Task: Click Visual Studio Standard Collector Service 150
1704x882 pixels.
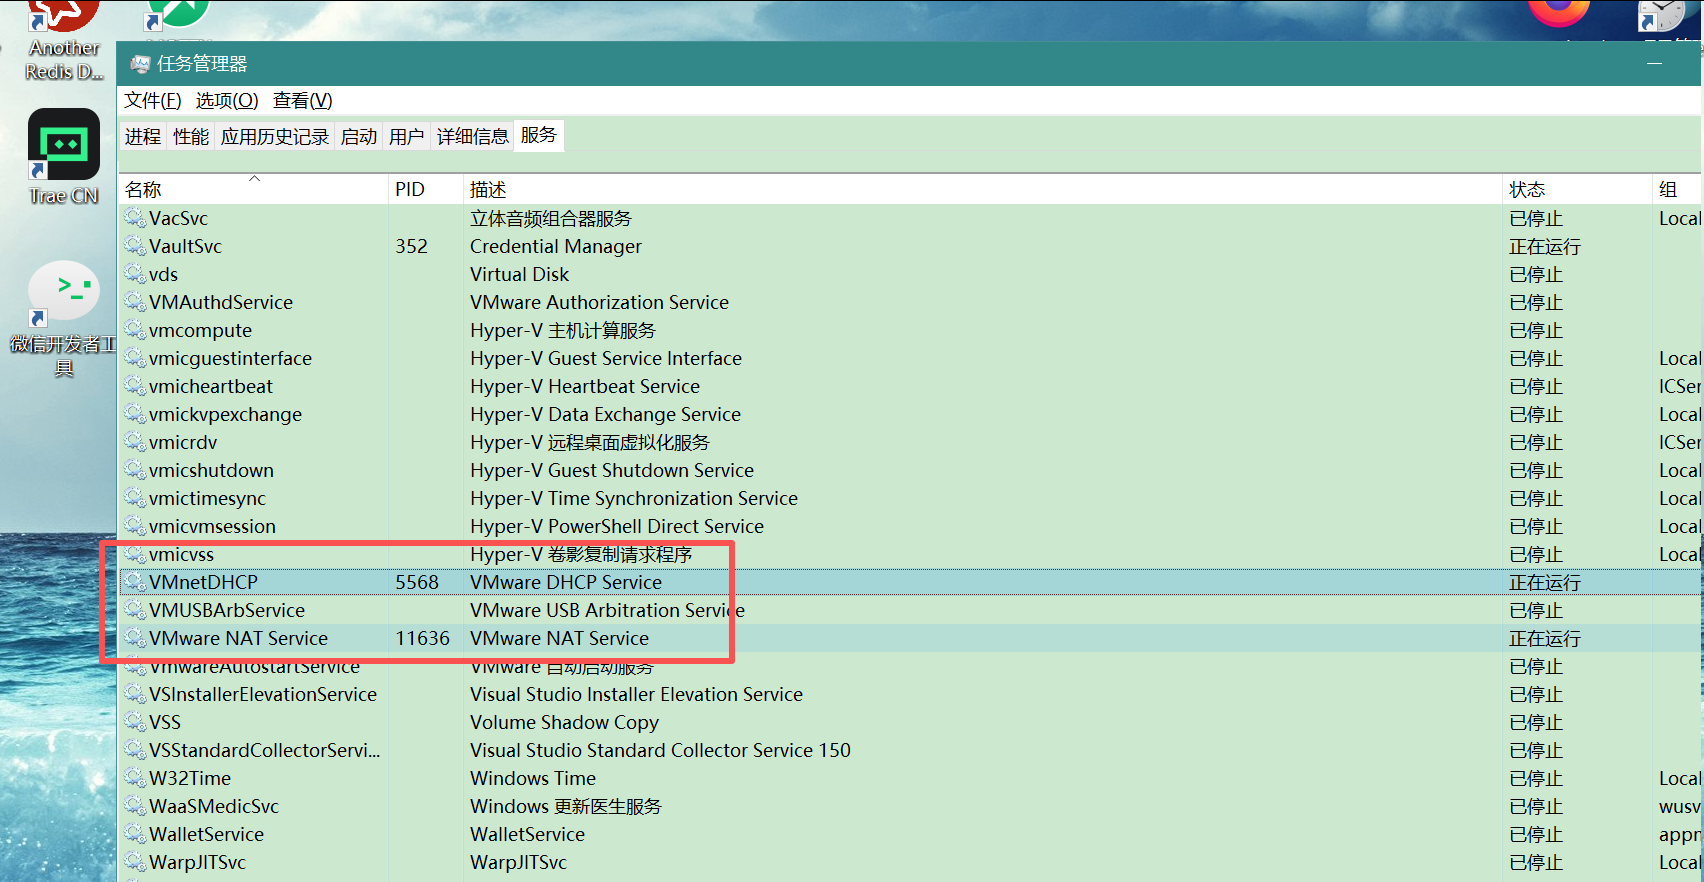Action: tap(660, 750)
